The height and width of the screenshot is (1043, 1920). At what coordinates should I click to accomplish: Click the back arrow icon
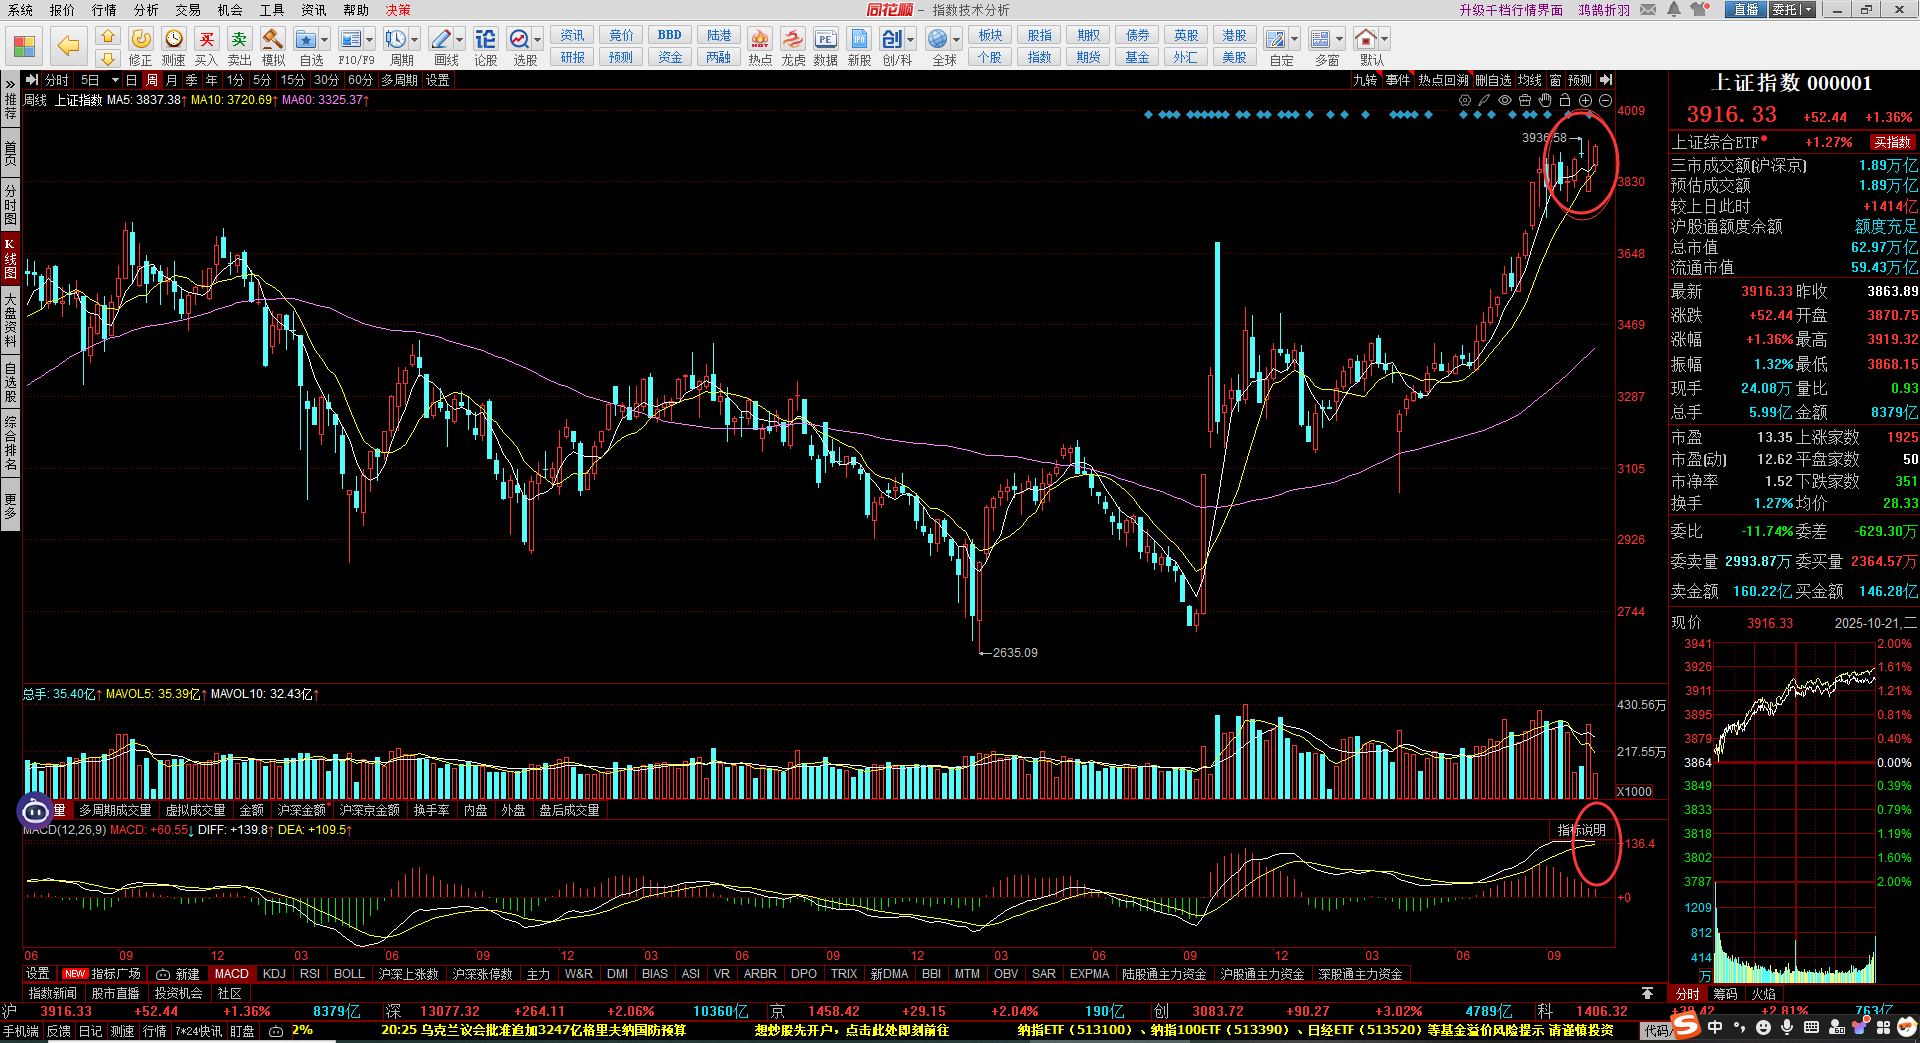68,46
